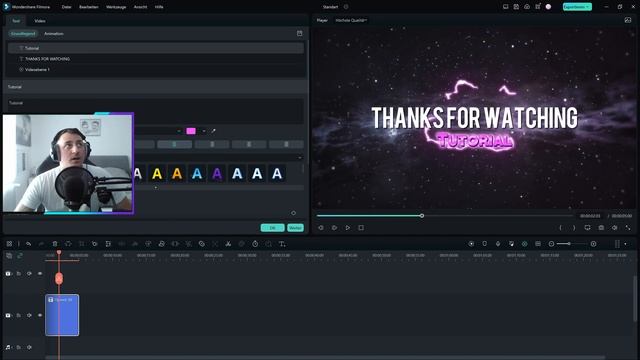Click the OK button
640x360 pixels.
pyautogui.click(x=273, y=228)
